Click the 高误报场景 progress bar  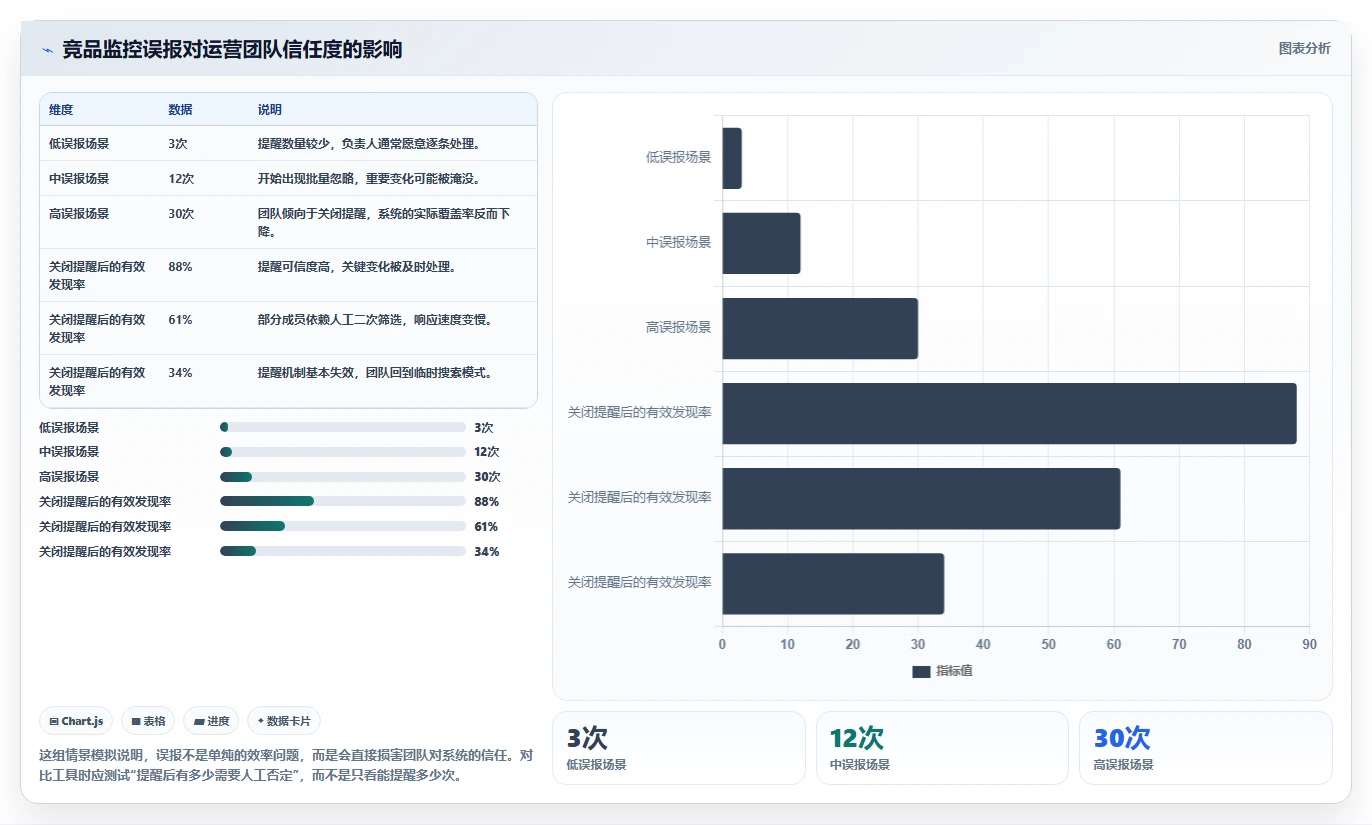343,477
